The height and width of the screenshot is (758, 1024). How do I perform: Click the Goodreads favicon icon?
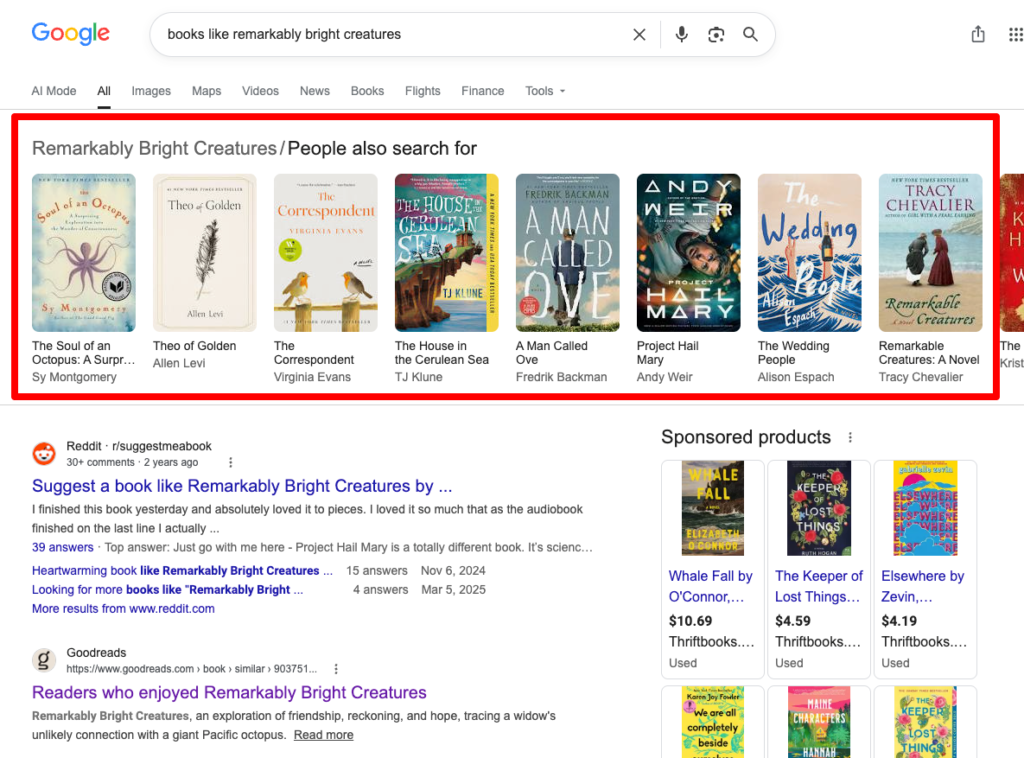pyautogui.click(x=44, y=660)
